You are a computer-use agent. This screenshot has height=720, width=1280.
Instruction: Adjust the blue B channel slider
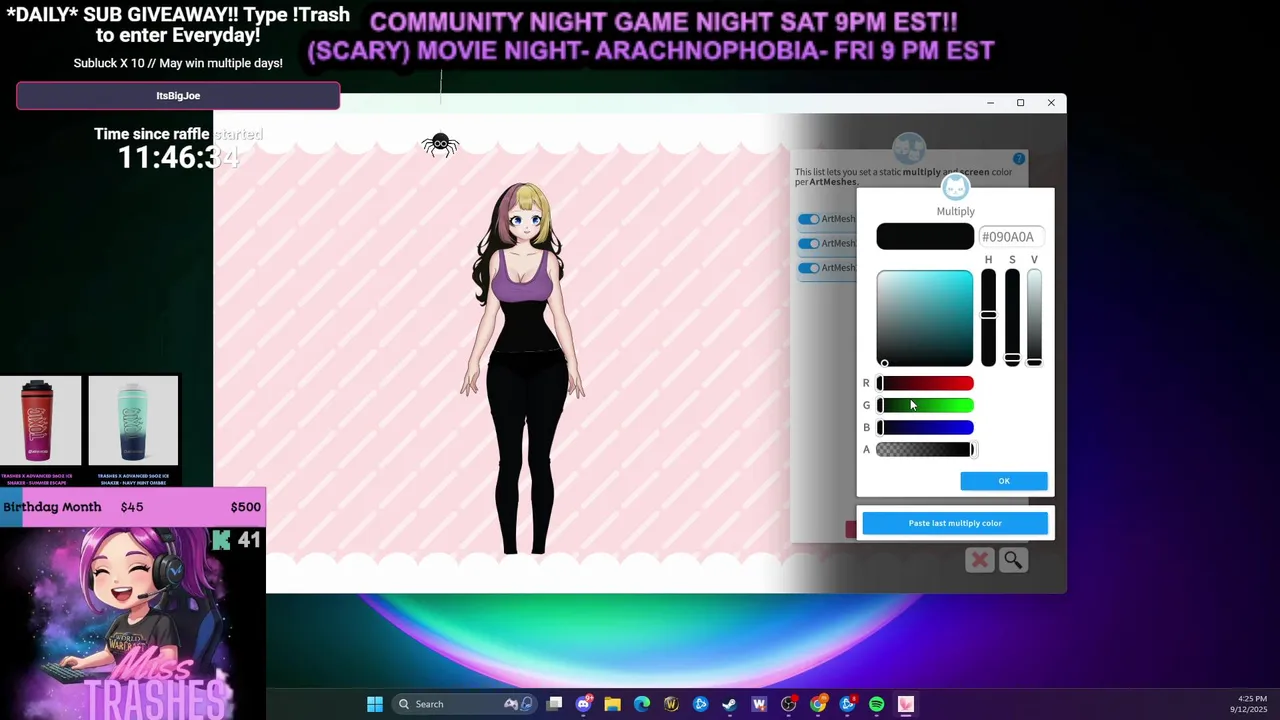(925, 428)
